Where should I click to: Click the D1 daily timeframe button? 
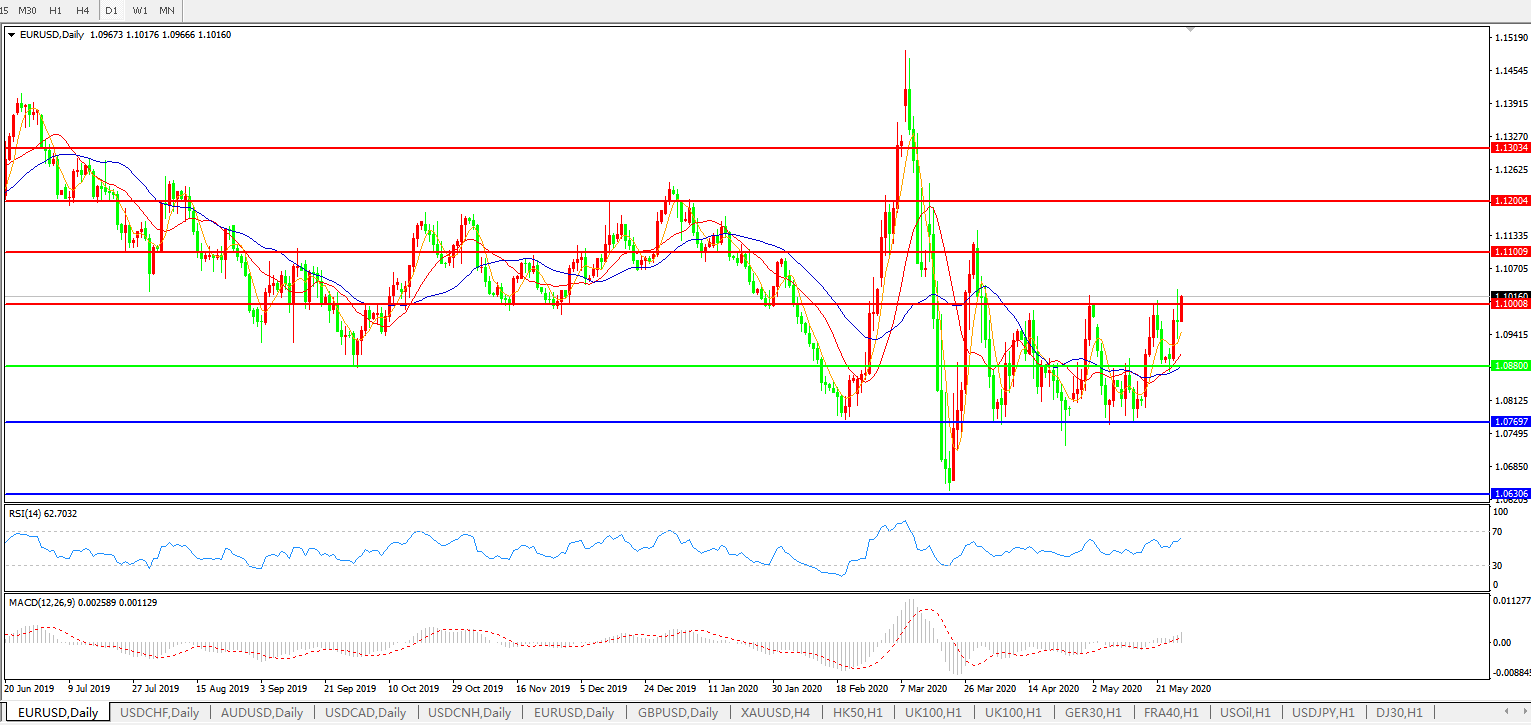(111, 10)
